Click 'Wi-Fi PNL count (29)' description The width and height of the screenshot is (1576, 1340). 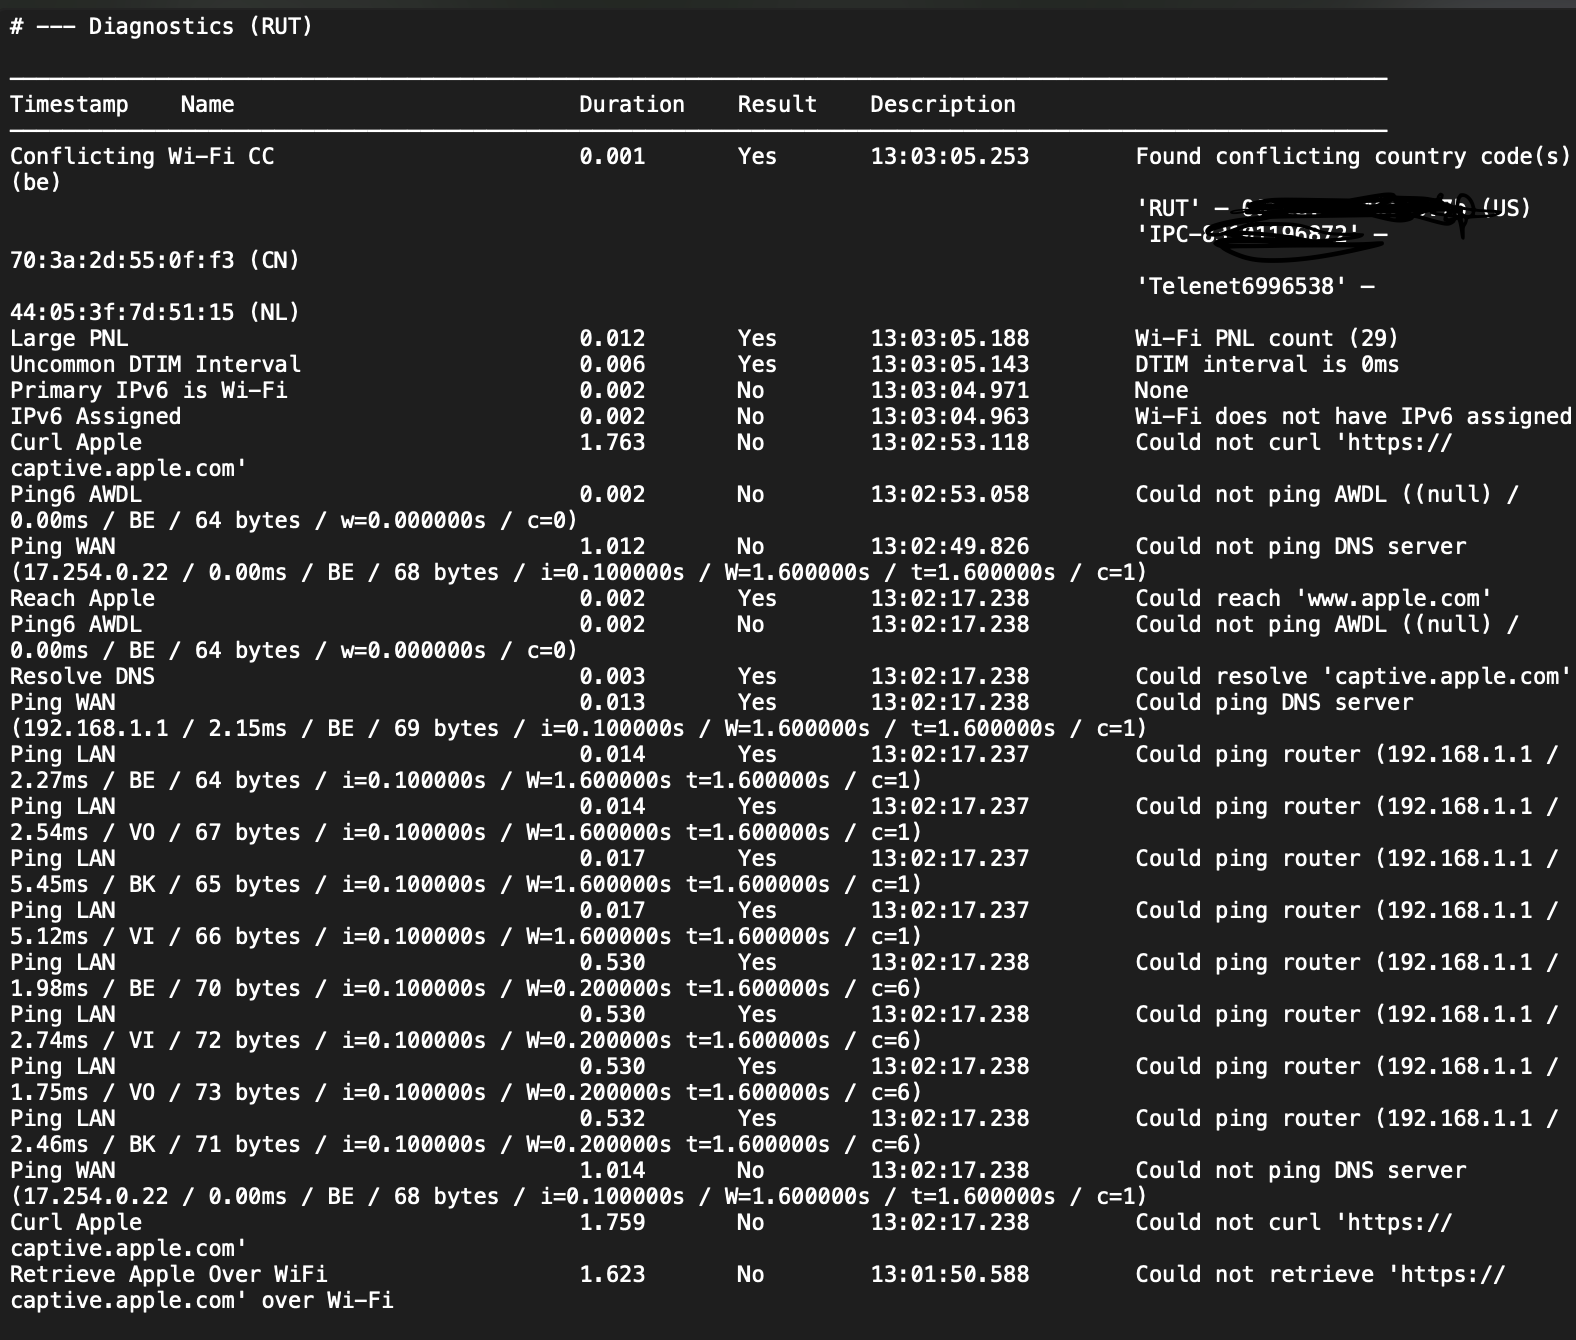point(1267,338)
